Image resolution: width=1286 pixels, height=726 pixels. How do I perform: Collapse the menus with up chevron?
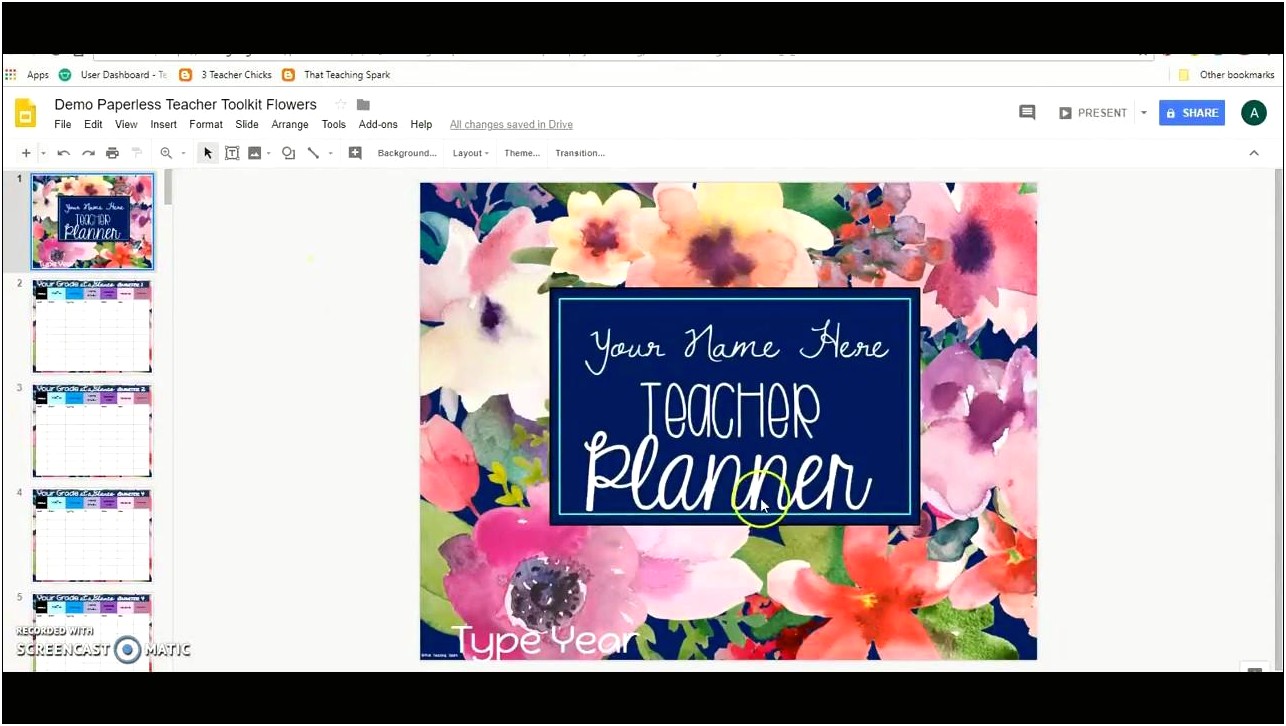pos(1254,153)
